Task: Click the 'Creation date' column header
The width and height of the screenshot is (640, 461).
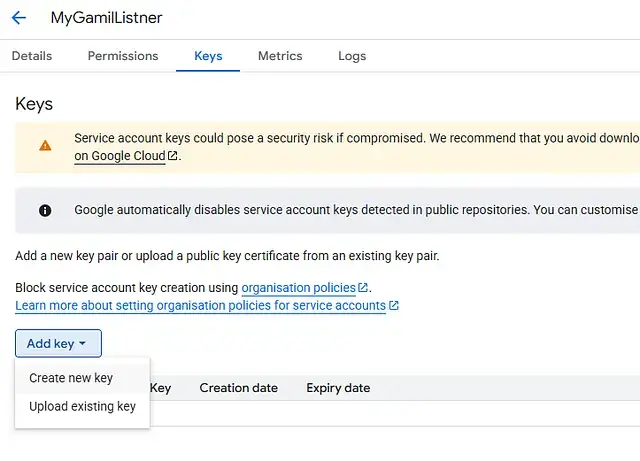Action: coord(238,388)
